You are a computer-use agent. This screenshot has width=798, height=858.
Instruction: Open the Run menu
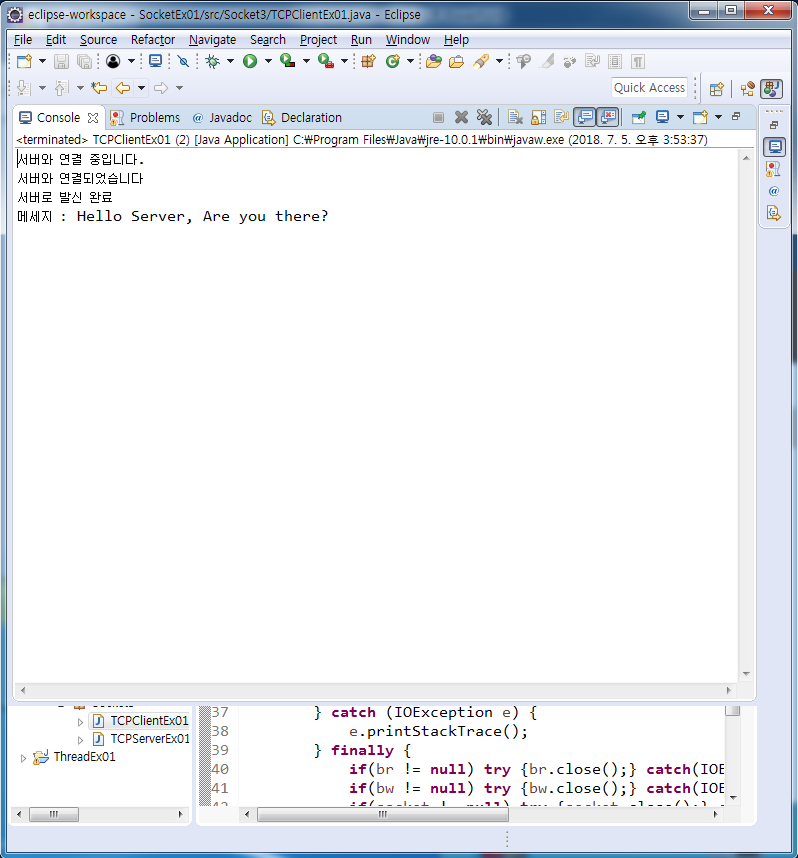pyautogui.click(x=361, y=39)
